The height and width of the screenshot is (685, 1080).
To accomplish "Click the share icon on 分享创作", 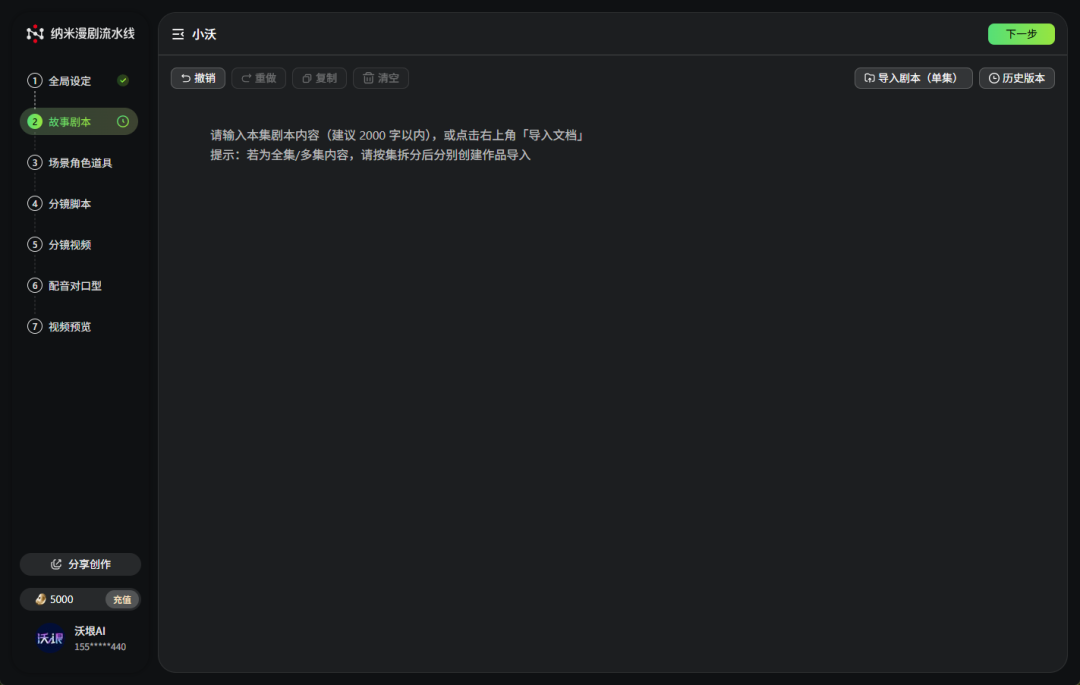I will [x=57, y=563].
